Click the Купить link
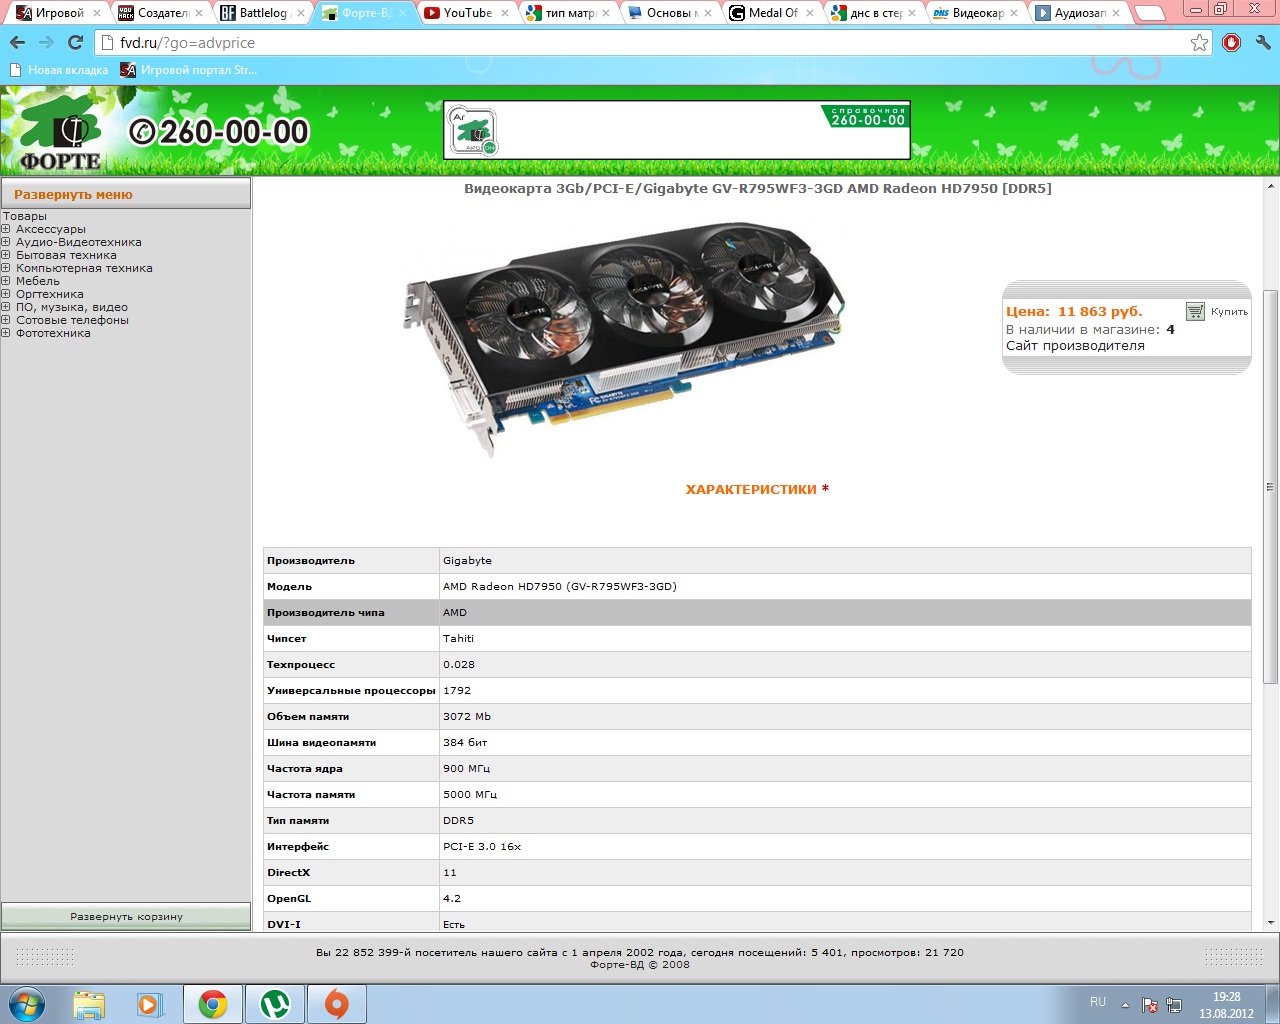The width and height of the screenshot is (1280, 1024). tap(1229, 311)
